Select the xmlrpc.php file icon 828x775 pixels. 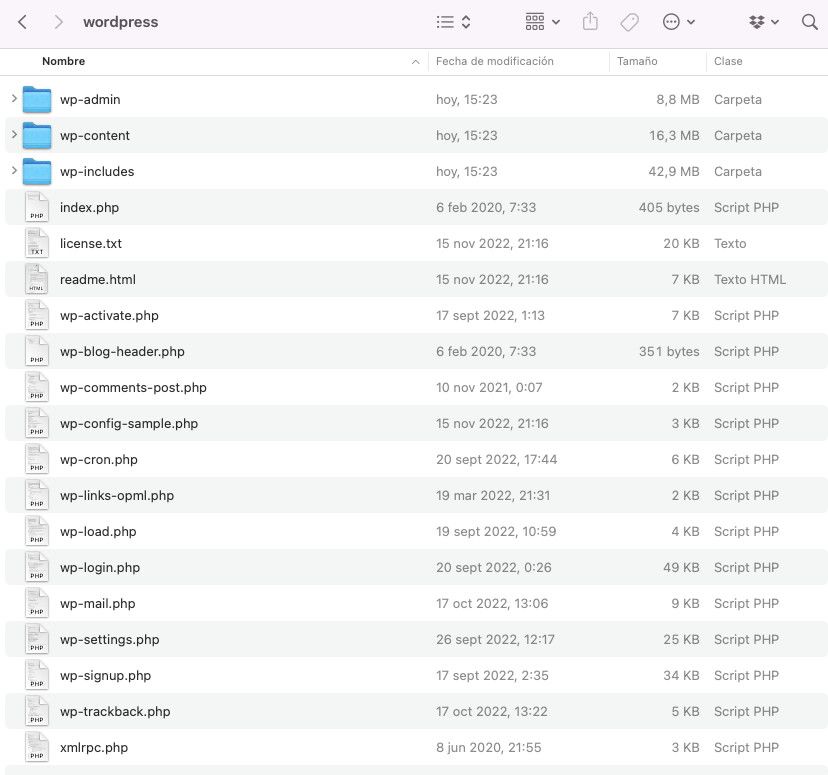click(x=37, y=747)
